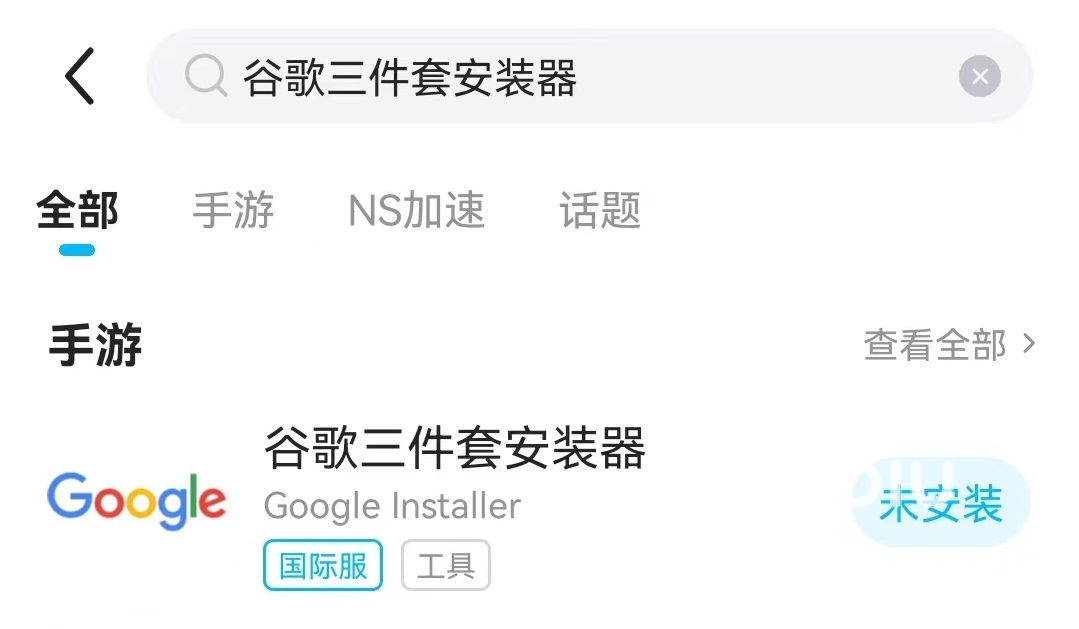
Task: Open the Google logo app icon
Action: point(136,501)
